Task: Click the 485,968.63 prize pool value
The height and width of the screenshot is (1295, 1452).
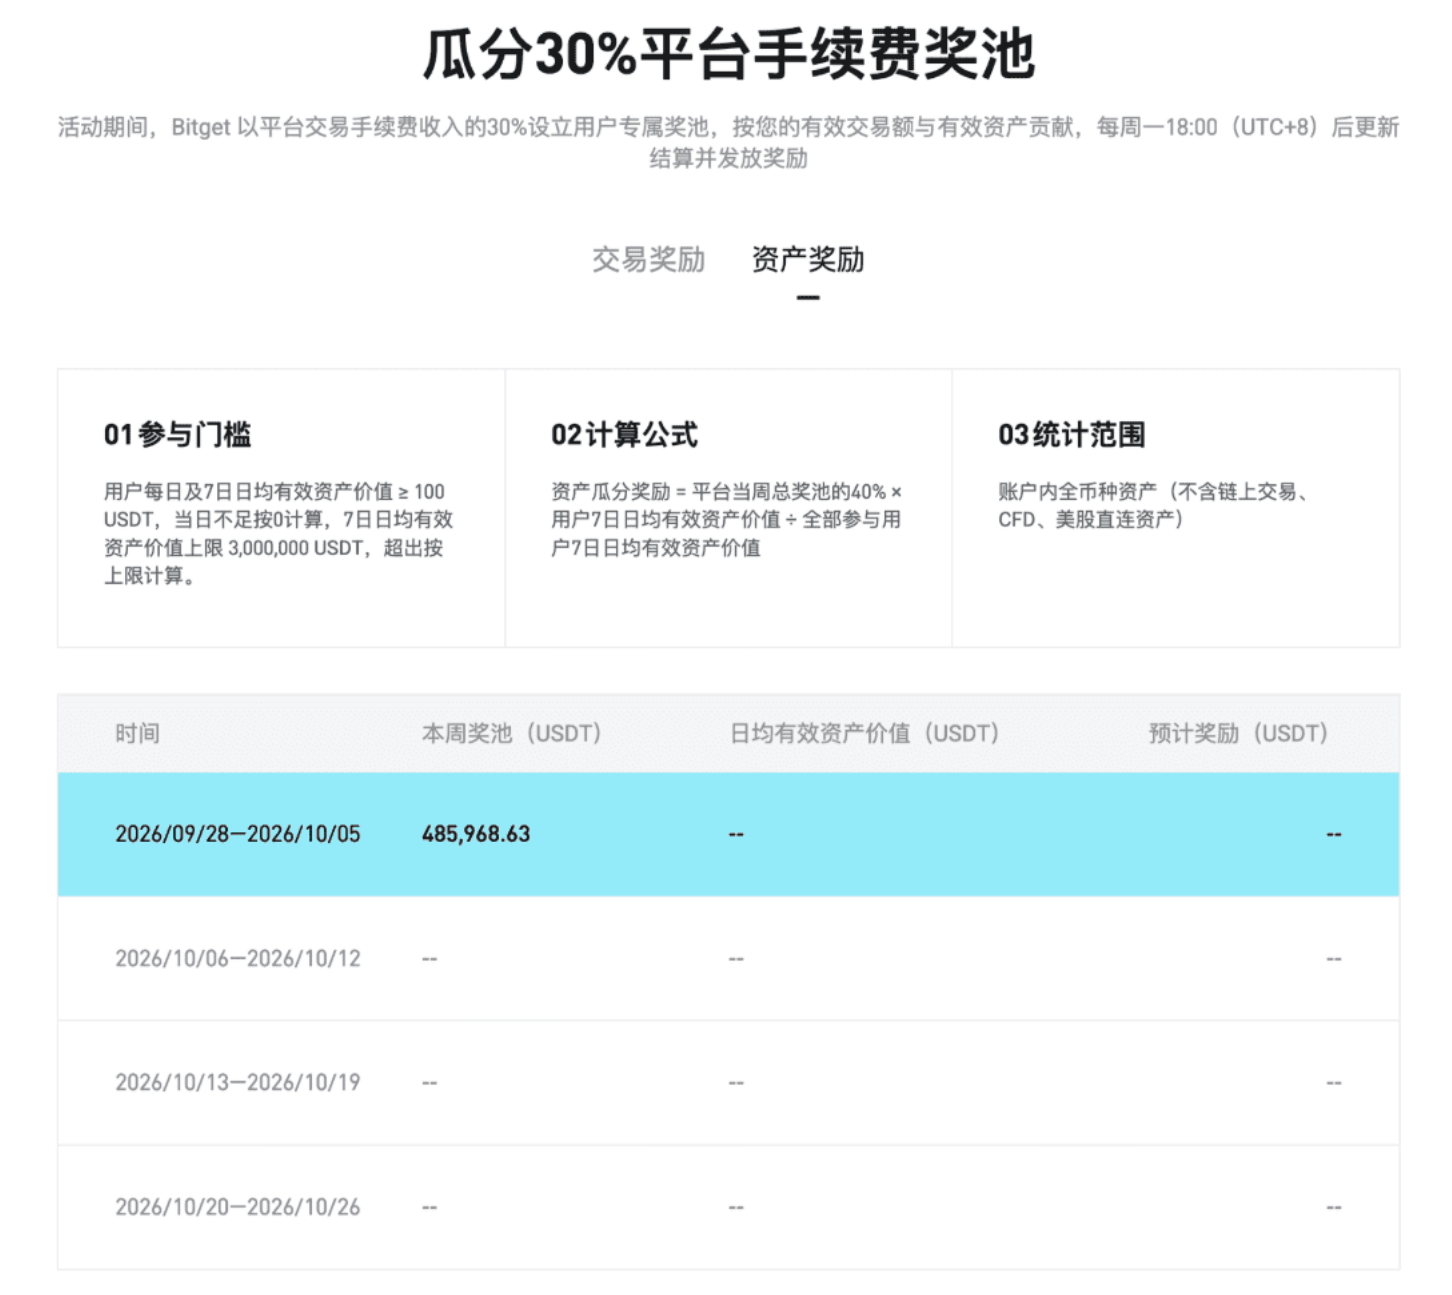Action: tap(476, 834)
